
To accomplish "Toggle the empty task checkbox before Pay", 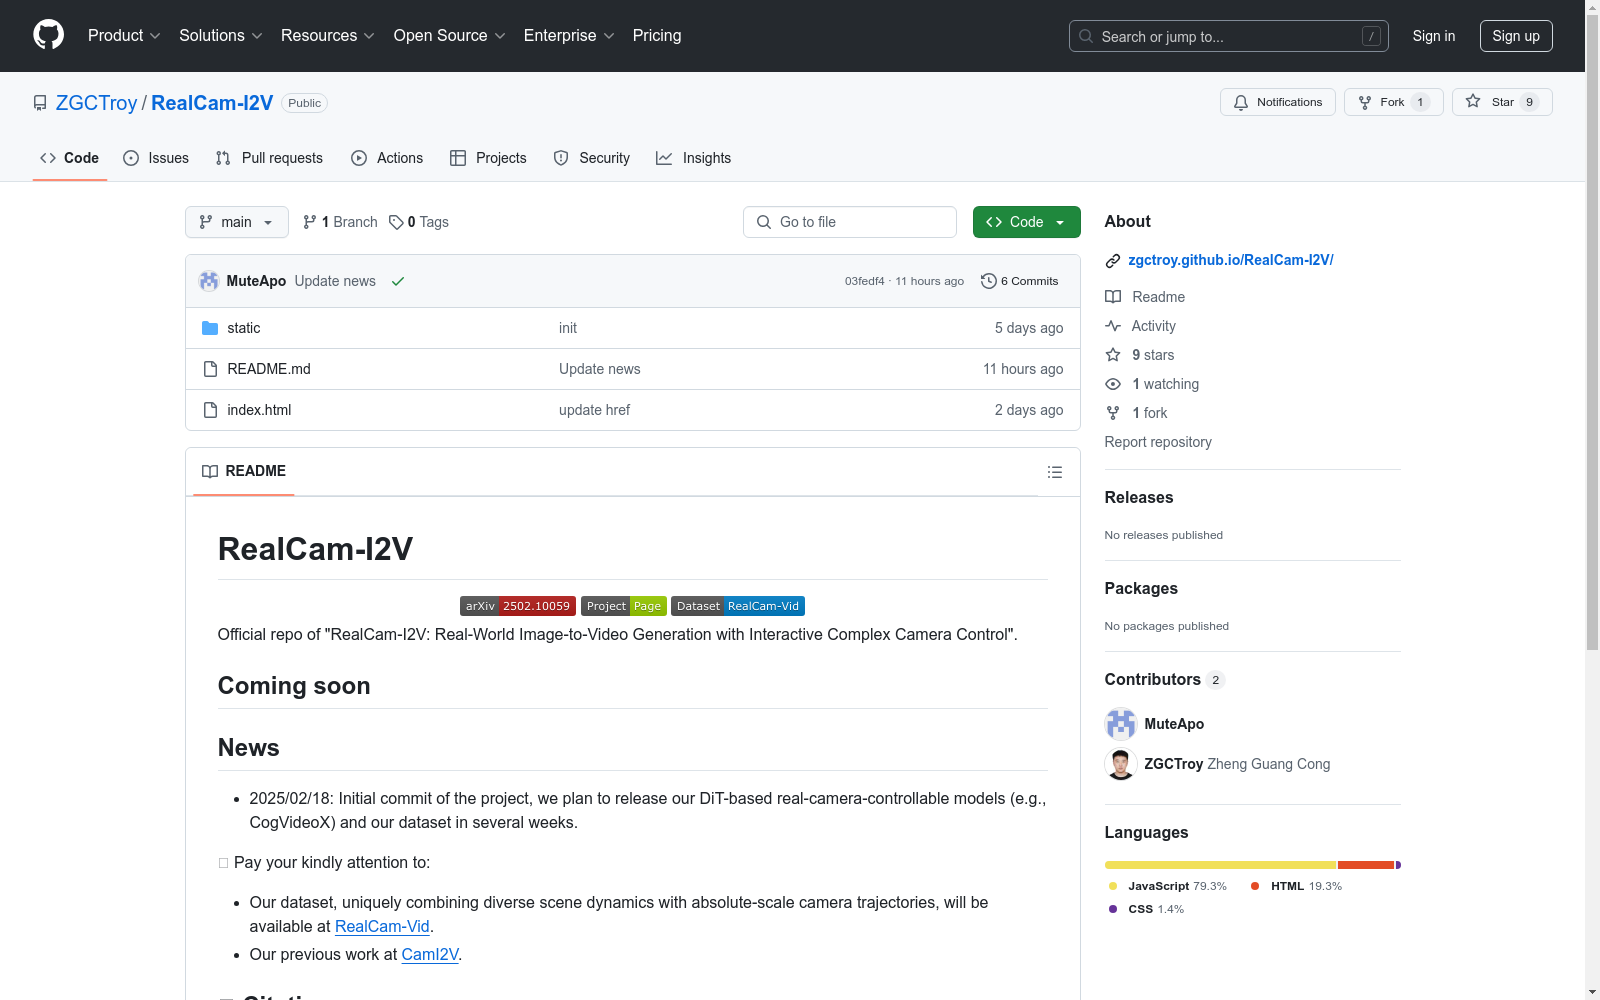I will click(x=223, y=863).
